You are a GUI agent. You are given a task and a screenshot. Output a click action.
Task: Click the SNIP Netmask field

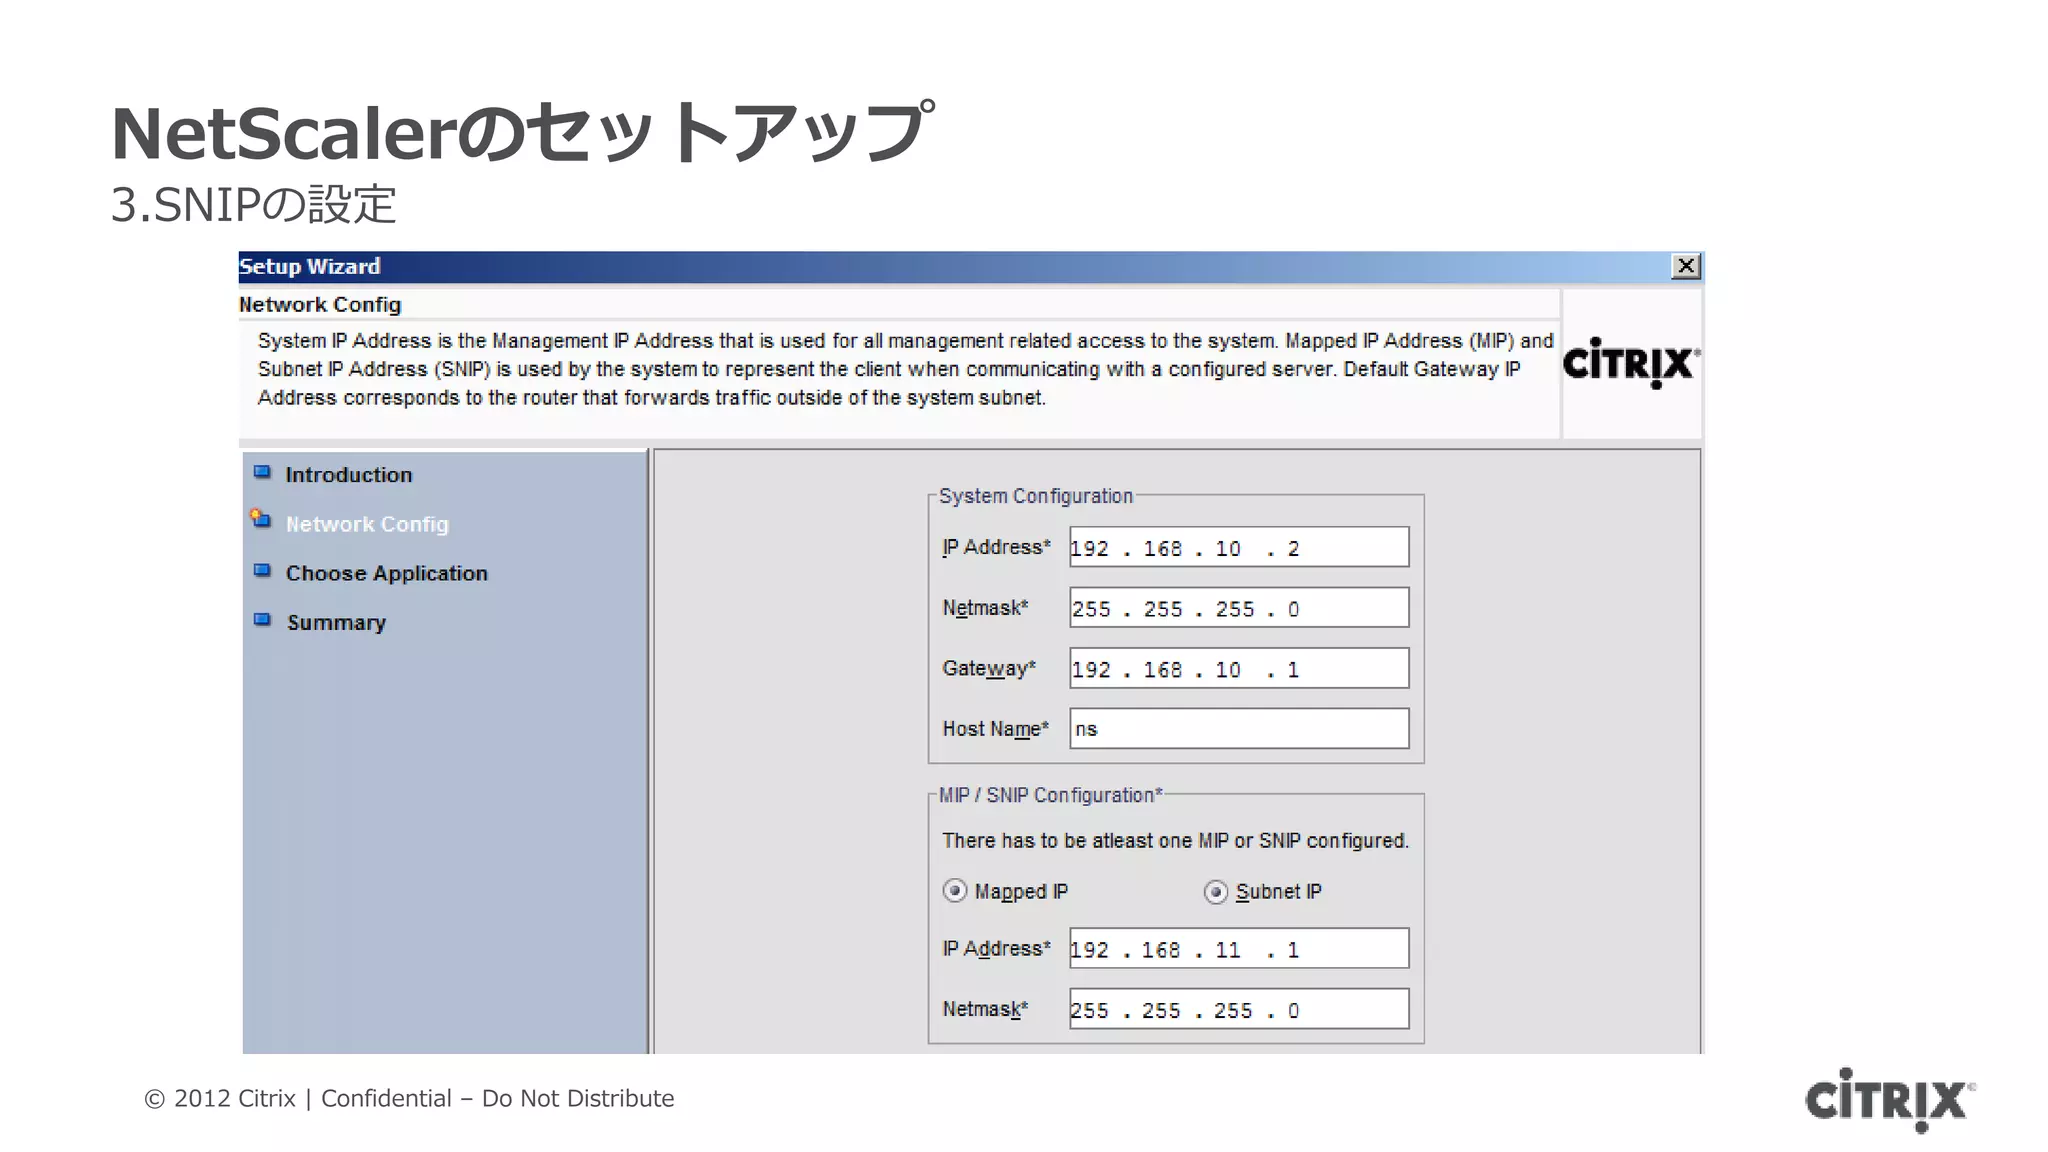1238,1010
